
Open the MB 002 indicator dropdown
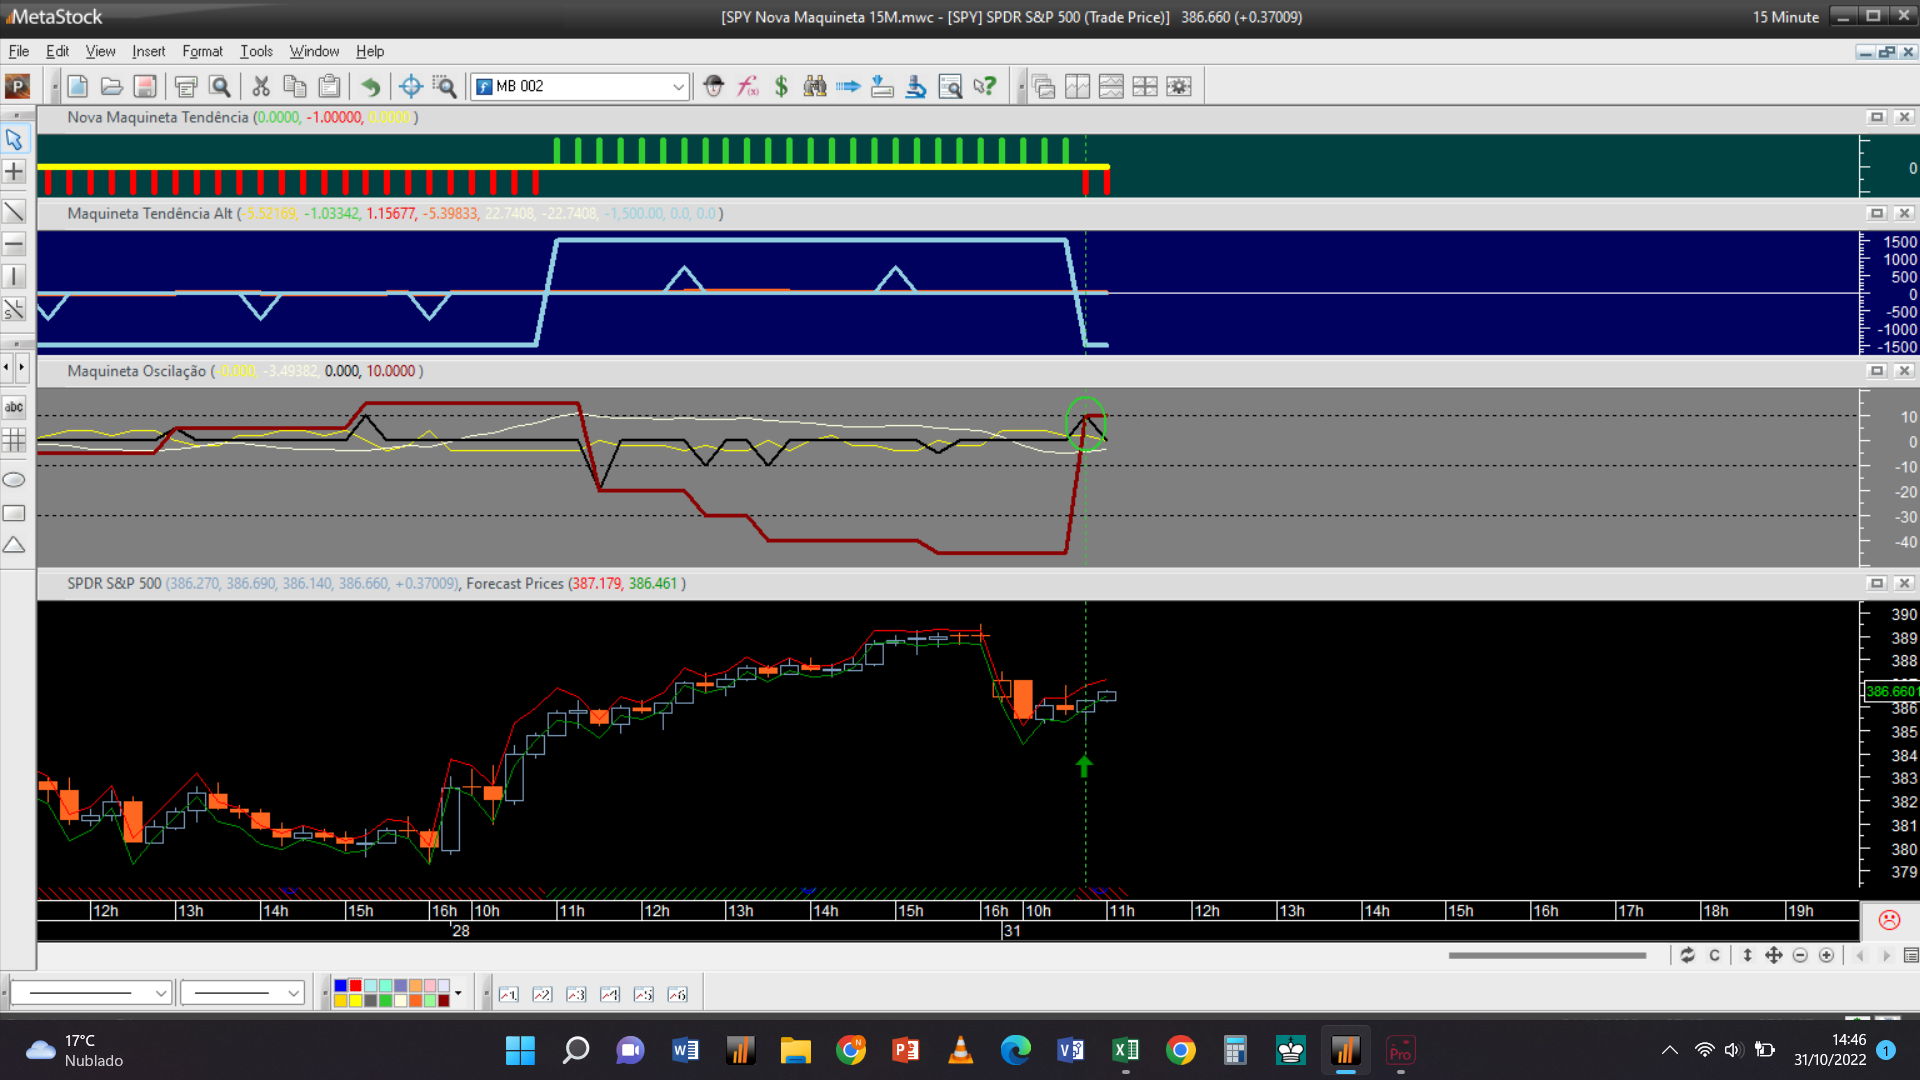pos(678,87)
